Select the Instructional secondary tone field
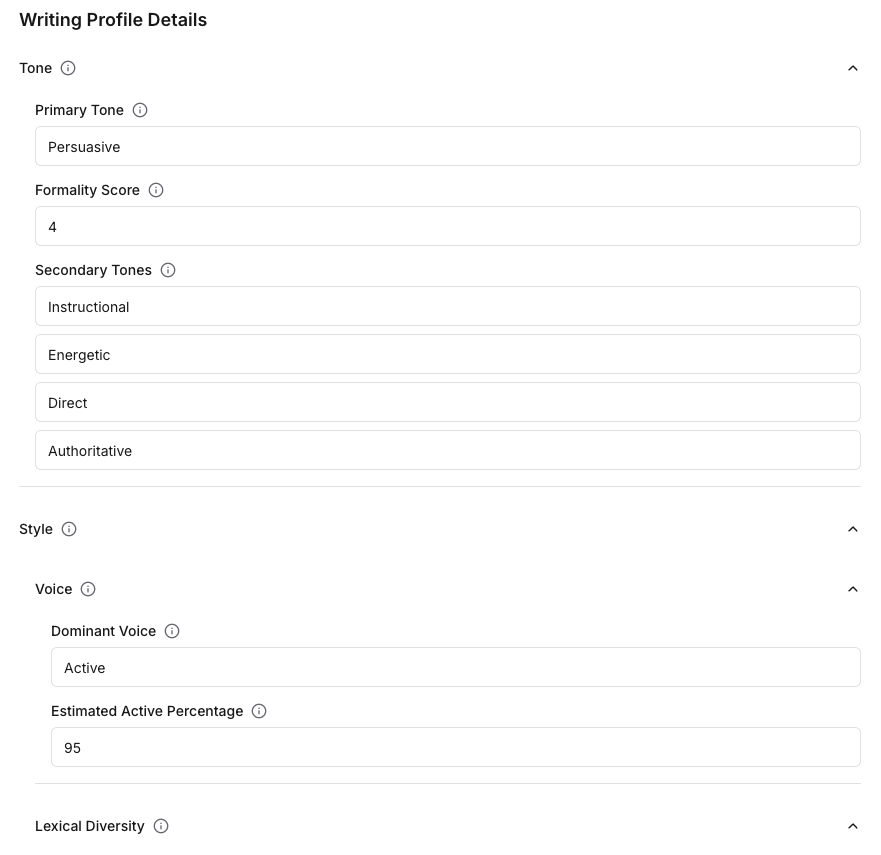 (447, 307)
